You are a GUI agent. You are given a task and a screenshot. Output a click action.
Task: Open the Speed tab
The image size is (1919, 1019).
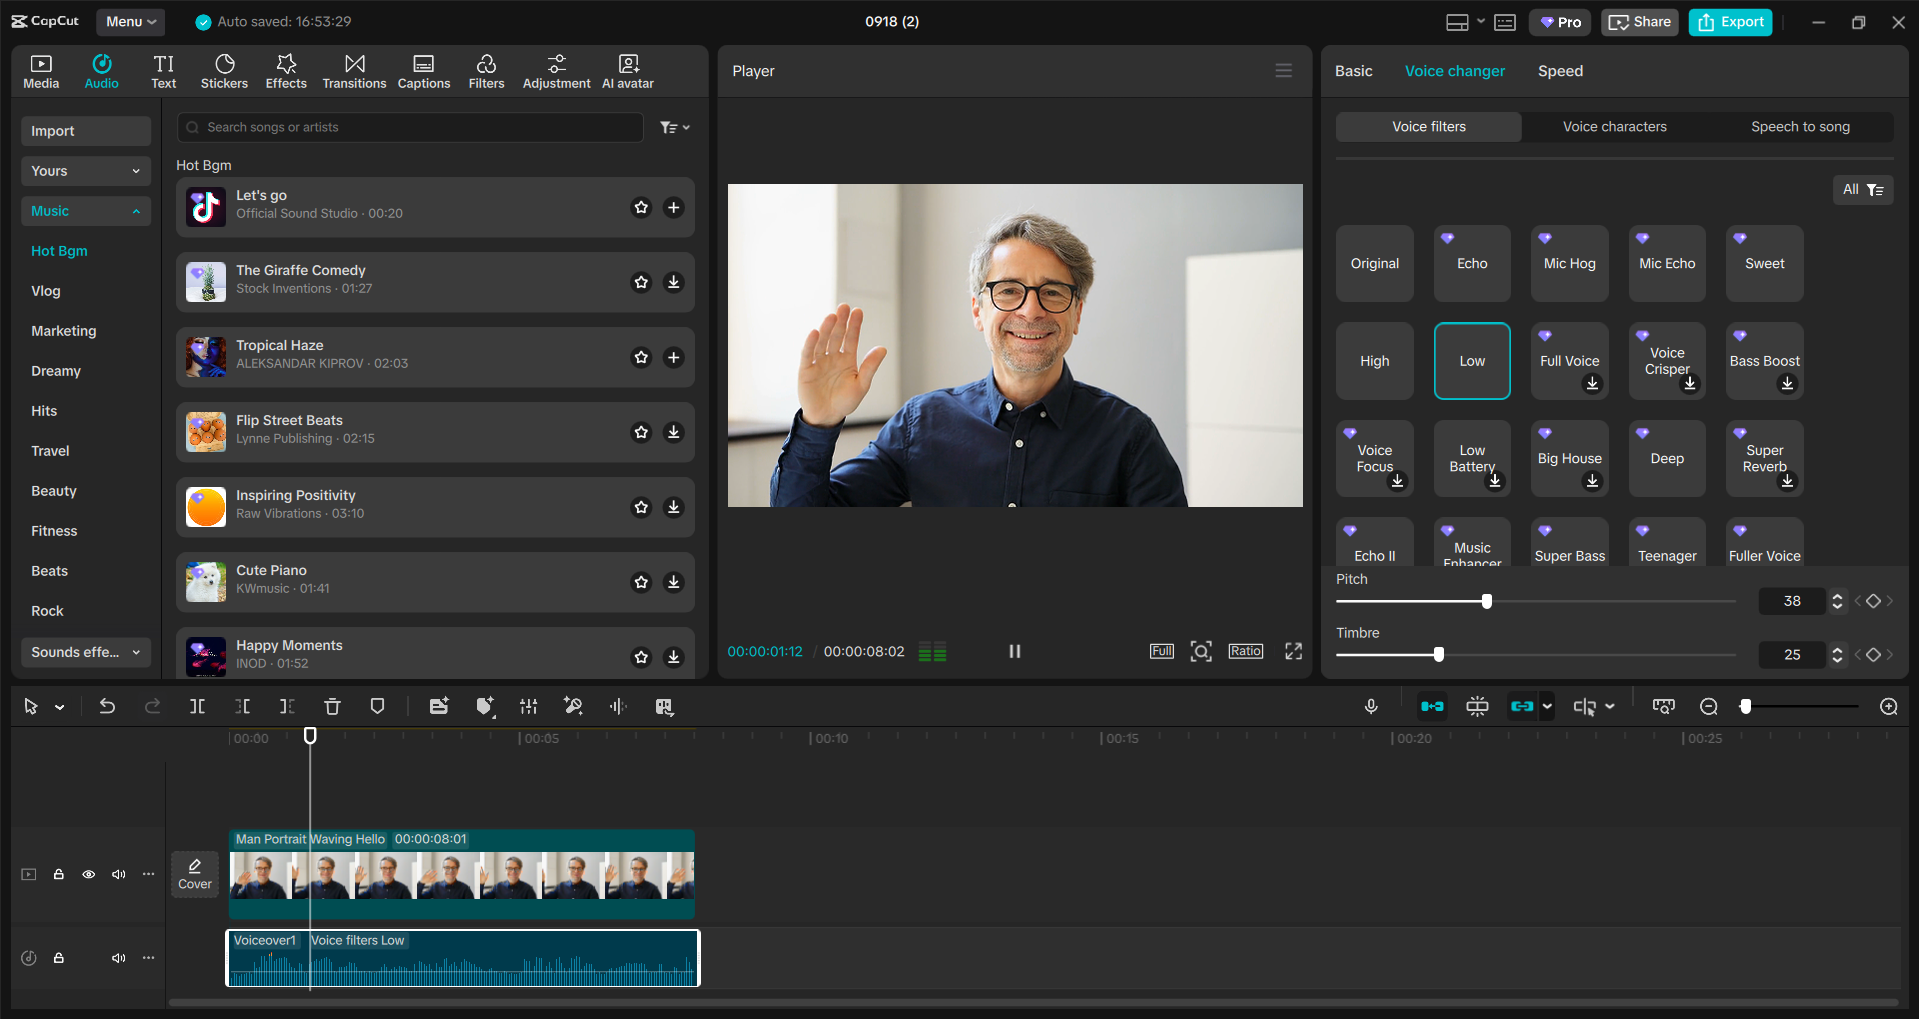pos(1559,70)
